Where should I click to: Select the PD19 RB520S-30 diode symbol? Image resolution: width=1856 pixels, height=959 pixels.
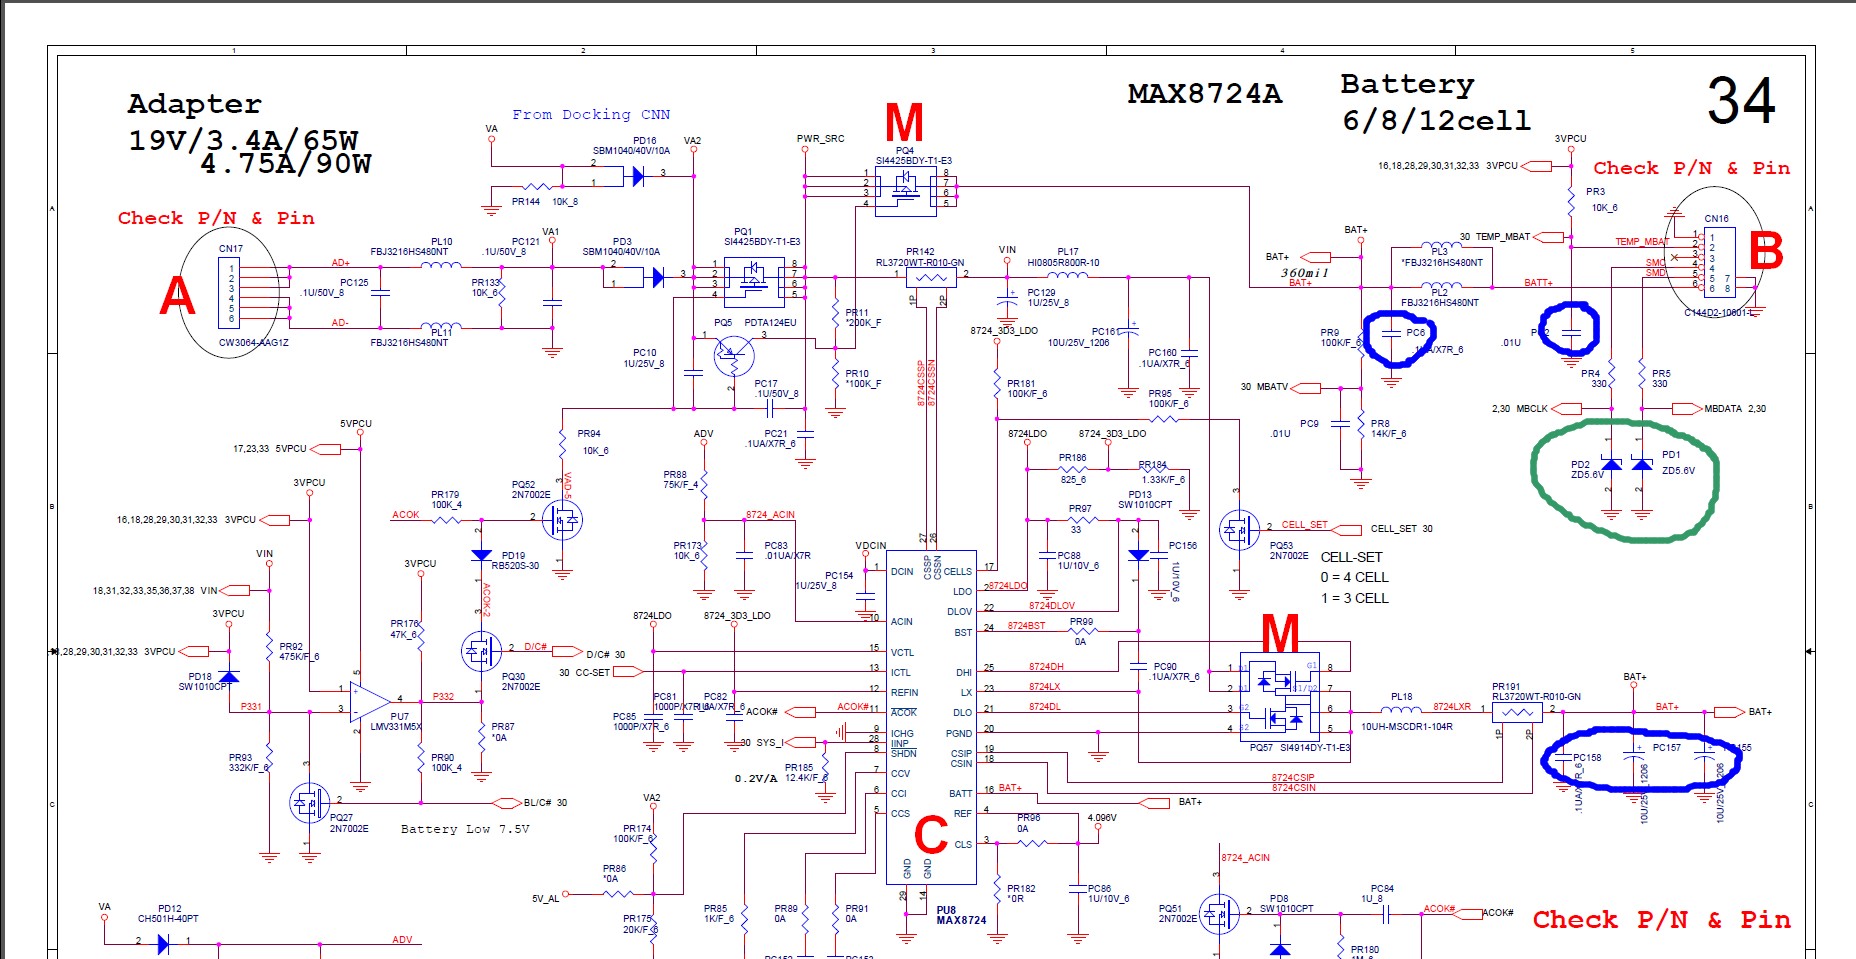click(x=481, y=555)
